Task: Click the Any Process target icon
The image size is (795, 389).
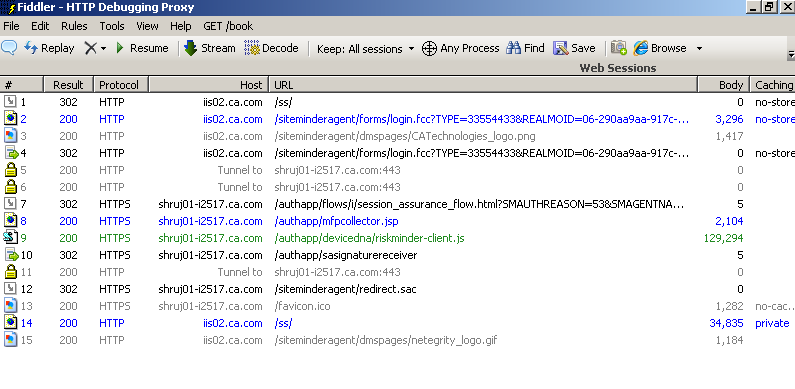Action: point(429,48)
